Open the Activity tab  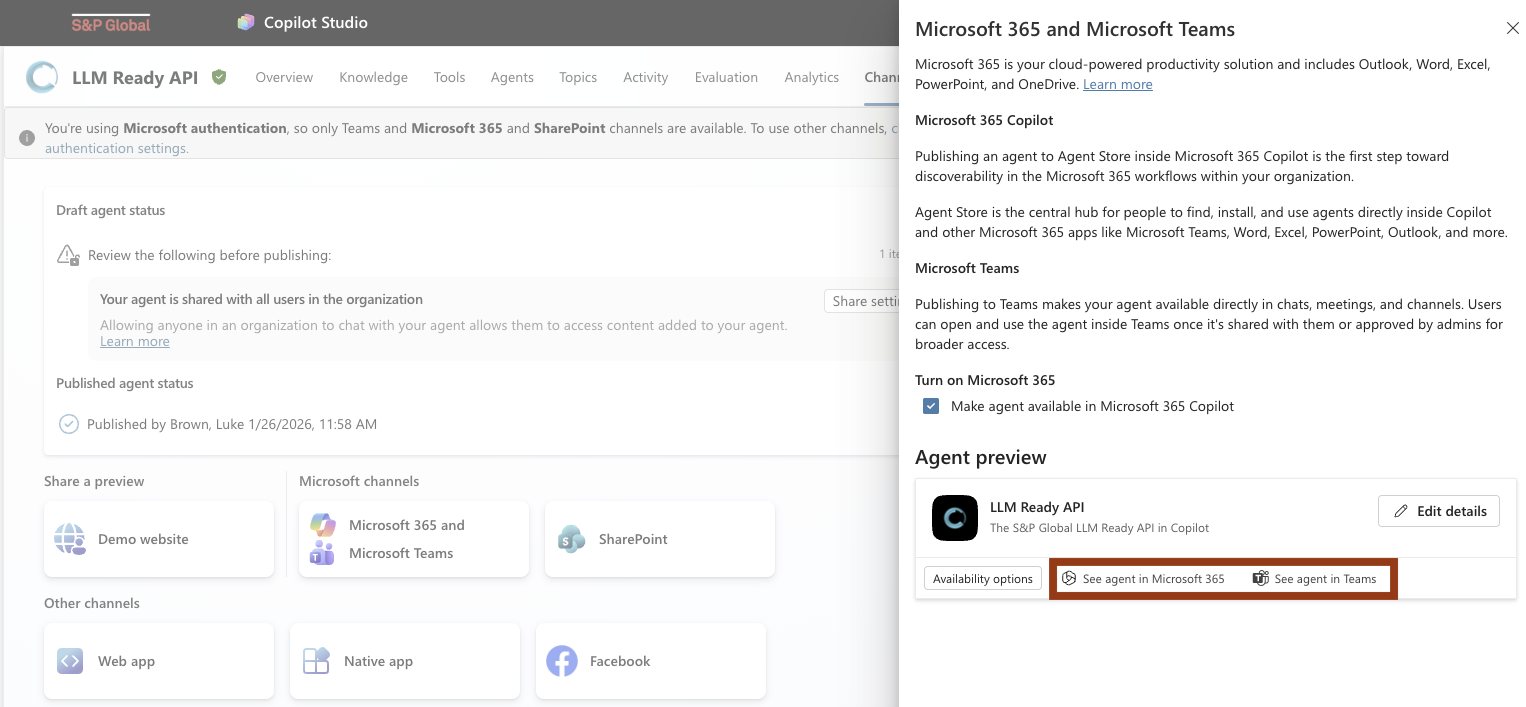click(645, 77)
